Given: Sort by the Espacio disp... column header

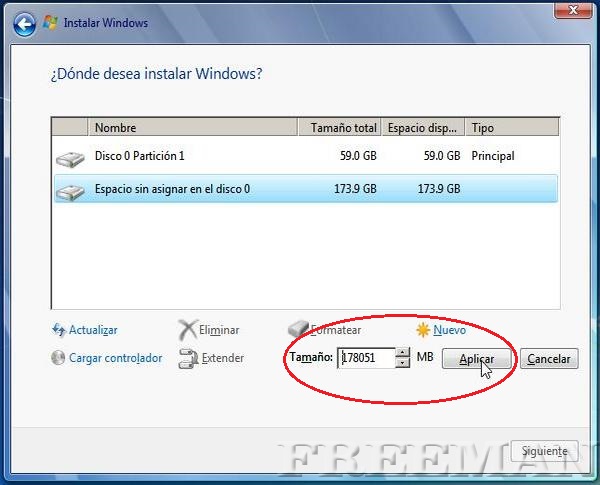Looking at the screenshot, I should pyautogui.click(x=423, y=127).
